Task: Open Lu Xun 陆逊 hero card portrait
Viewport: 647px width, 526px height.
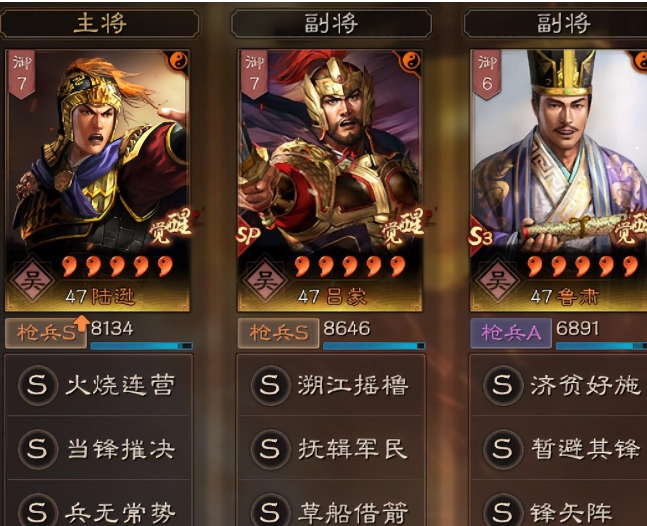Action: 97,180
